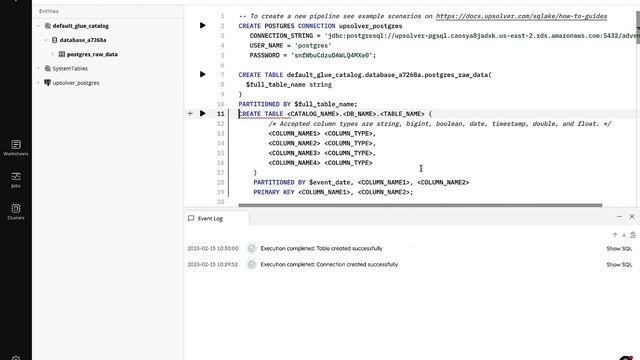Click '$full_table_name string' line
Screen dimensions: 640x360
pyautogui.click(x=289, y=84)
